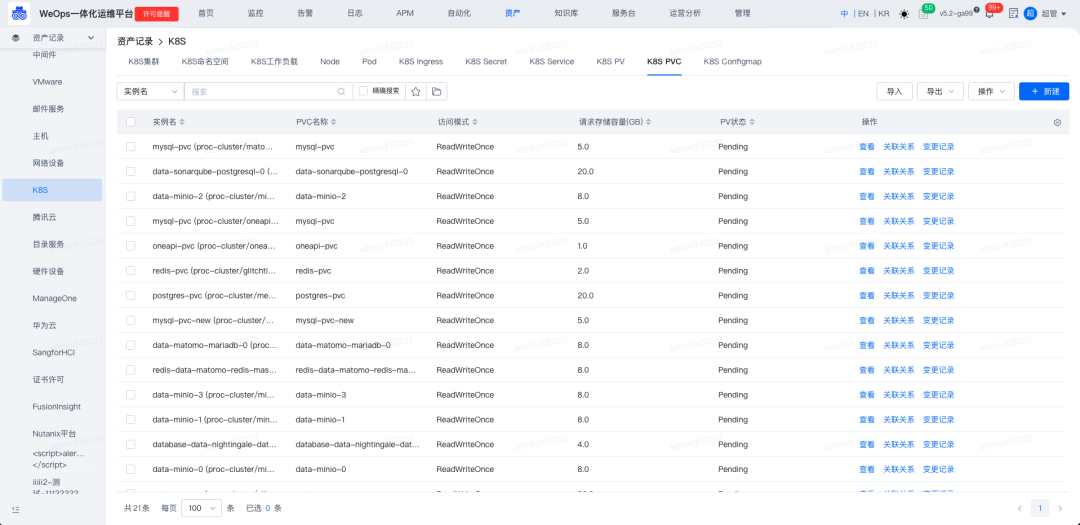Image resolution: width=1080 pixels, height=525 pixels.
Task: Select 腾讯云 in the sidebar
Action: (x=43, y=217)
